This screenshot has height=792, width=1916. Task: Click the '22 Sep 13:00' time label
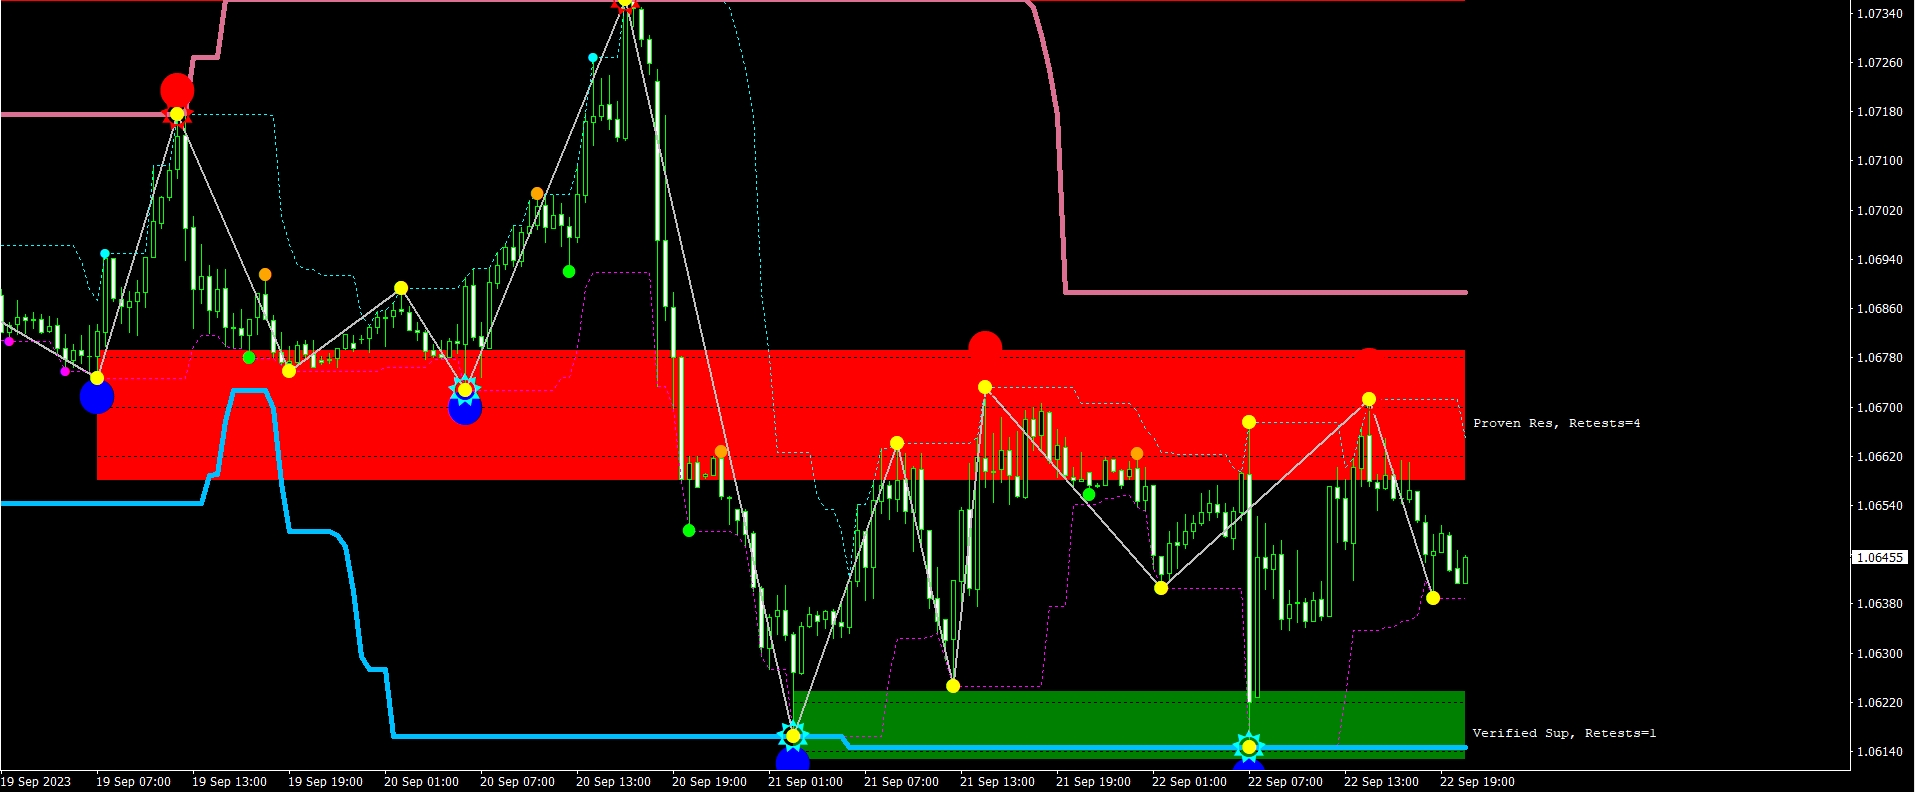coord(1381,782)
